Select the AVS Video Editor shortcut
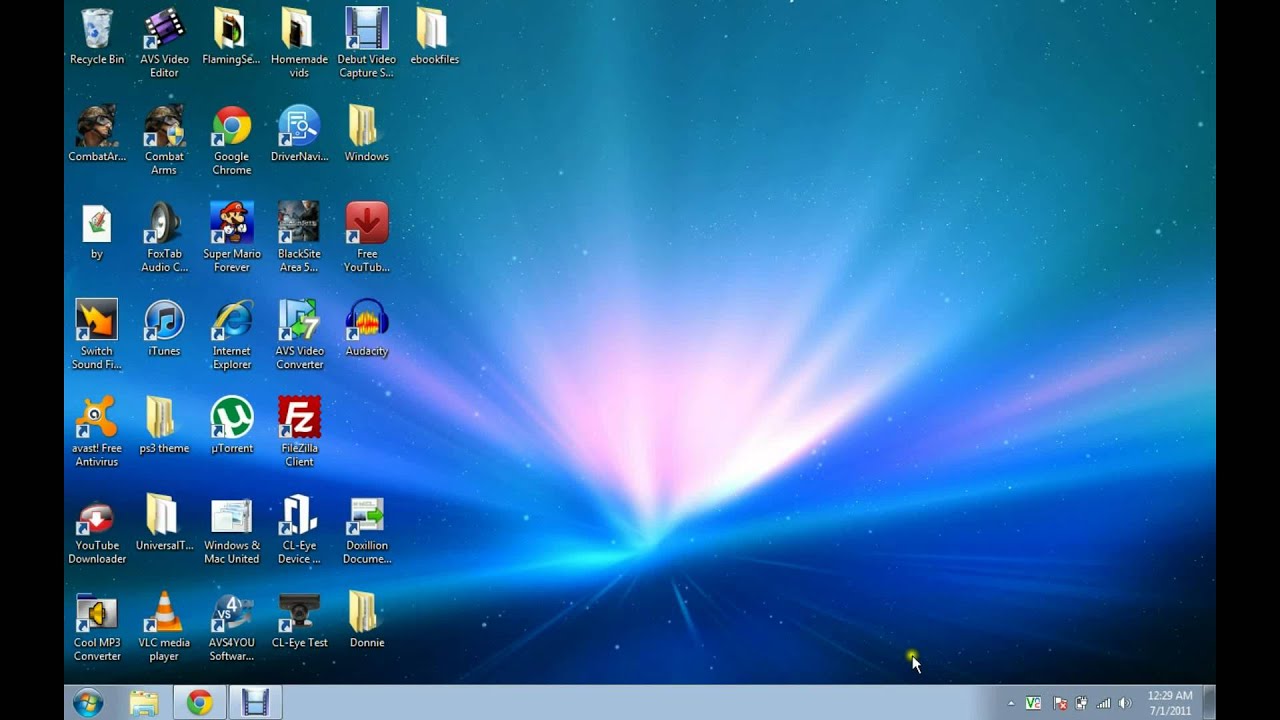This screenshot has height=720, width=1280. (x=164, y=42)
